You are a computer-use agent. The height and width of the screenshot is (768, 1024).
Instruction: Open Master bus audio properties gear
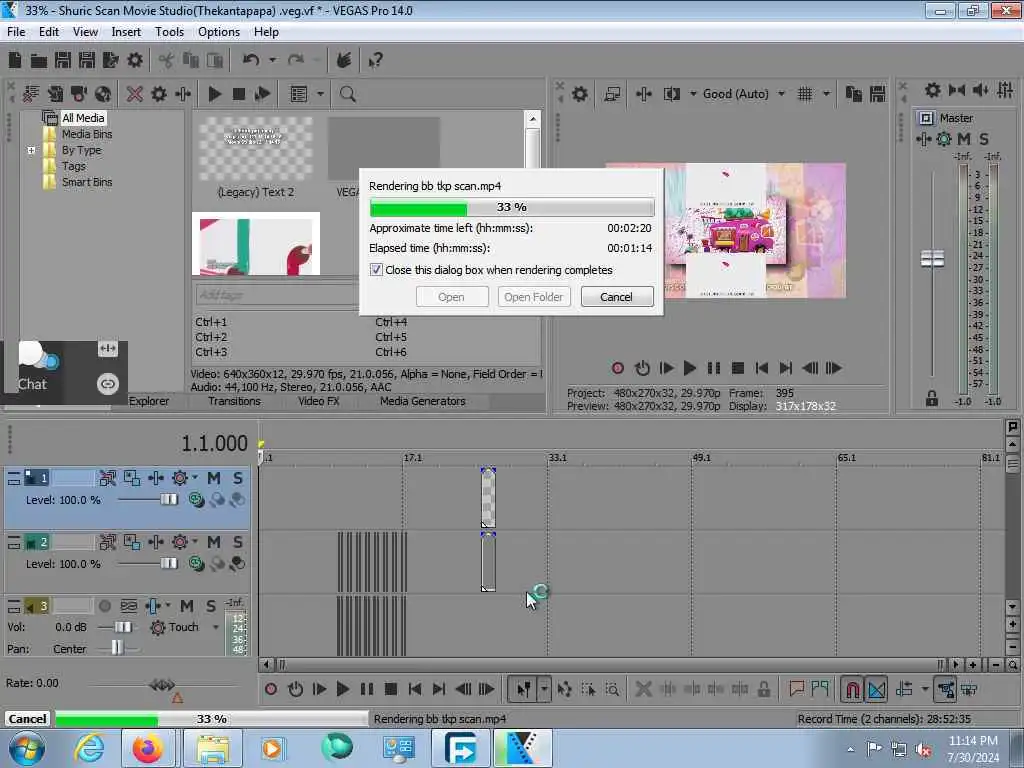[933, 90]
